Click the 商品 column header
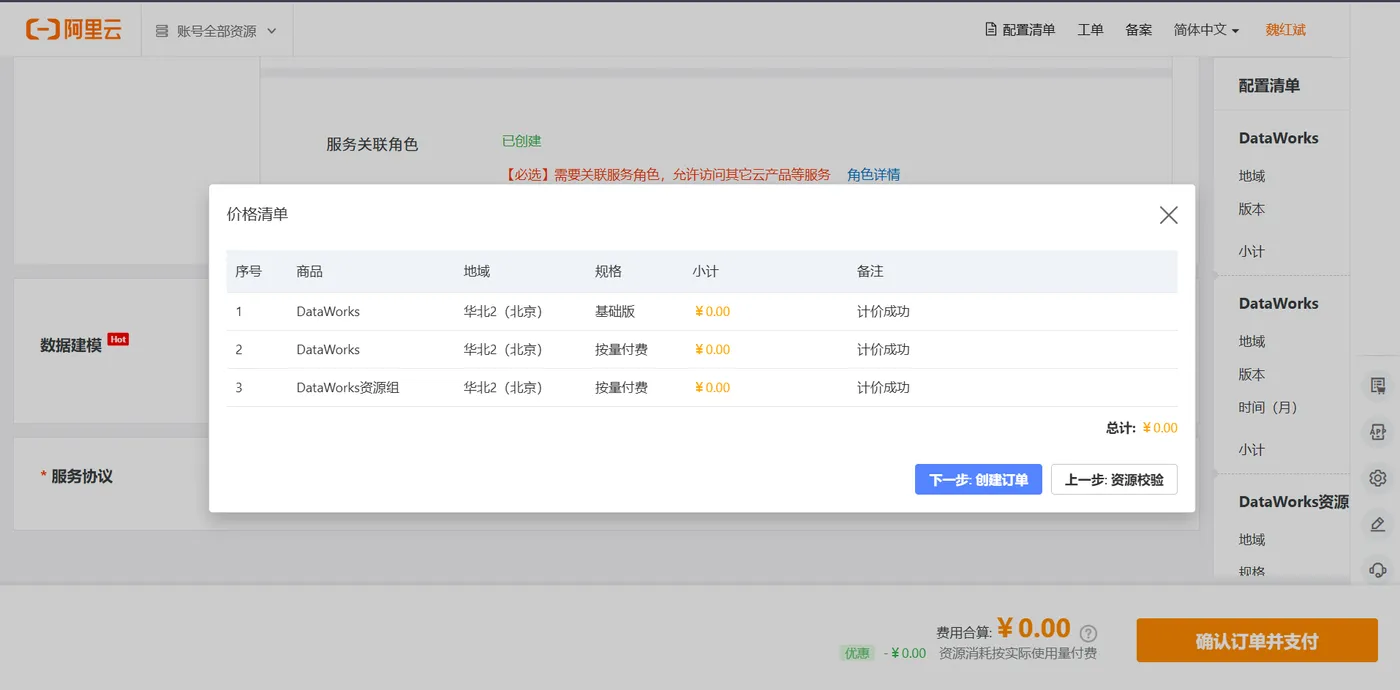 [x=310, y=271]
